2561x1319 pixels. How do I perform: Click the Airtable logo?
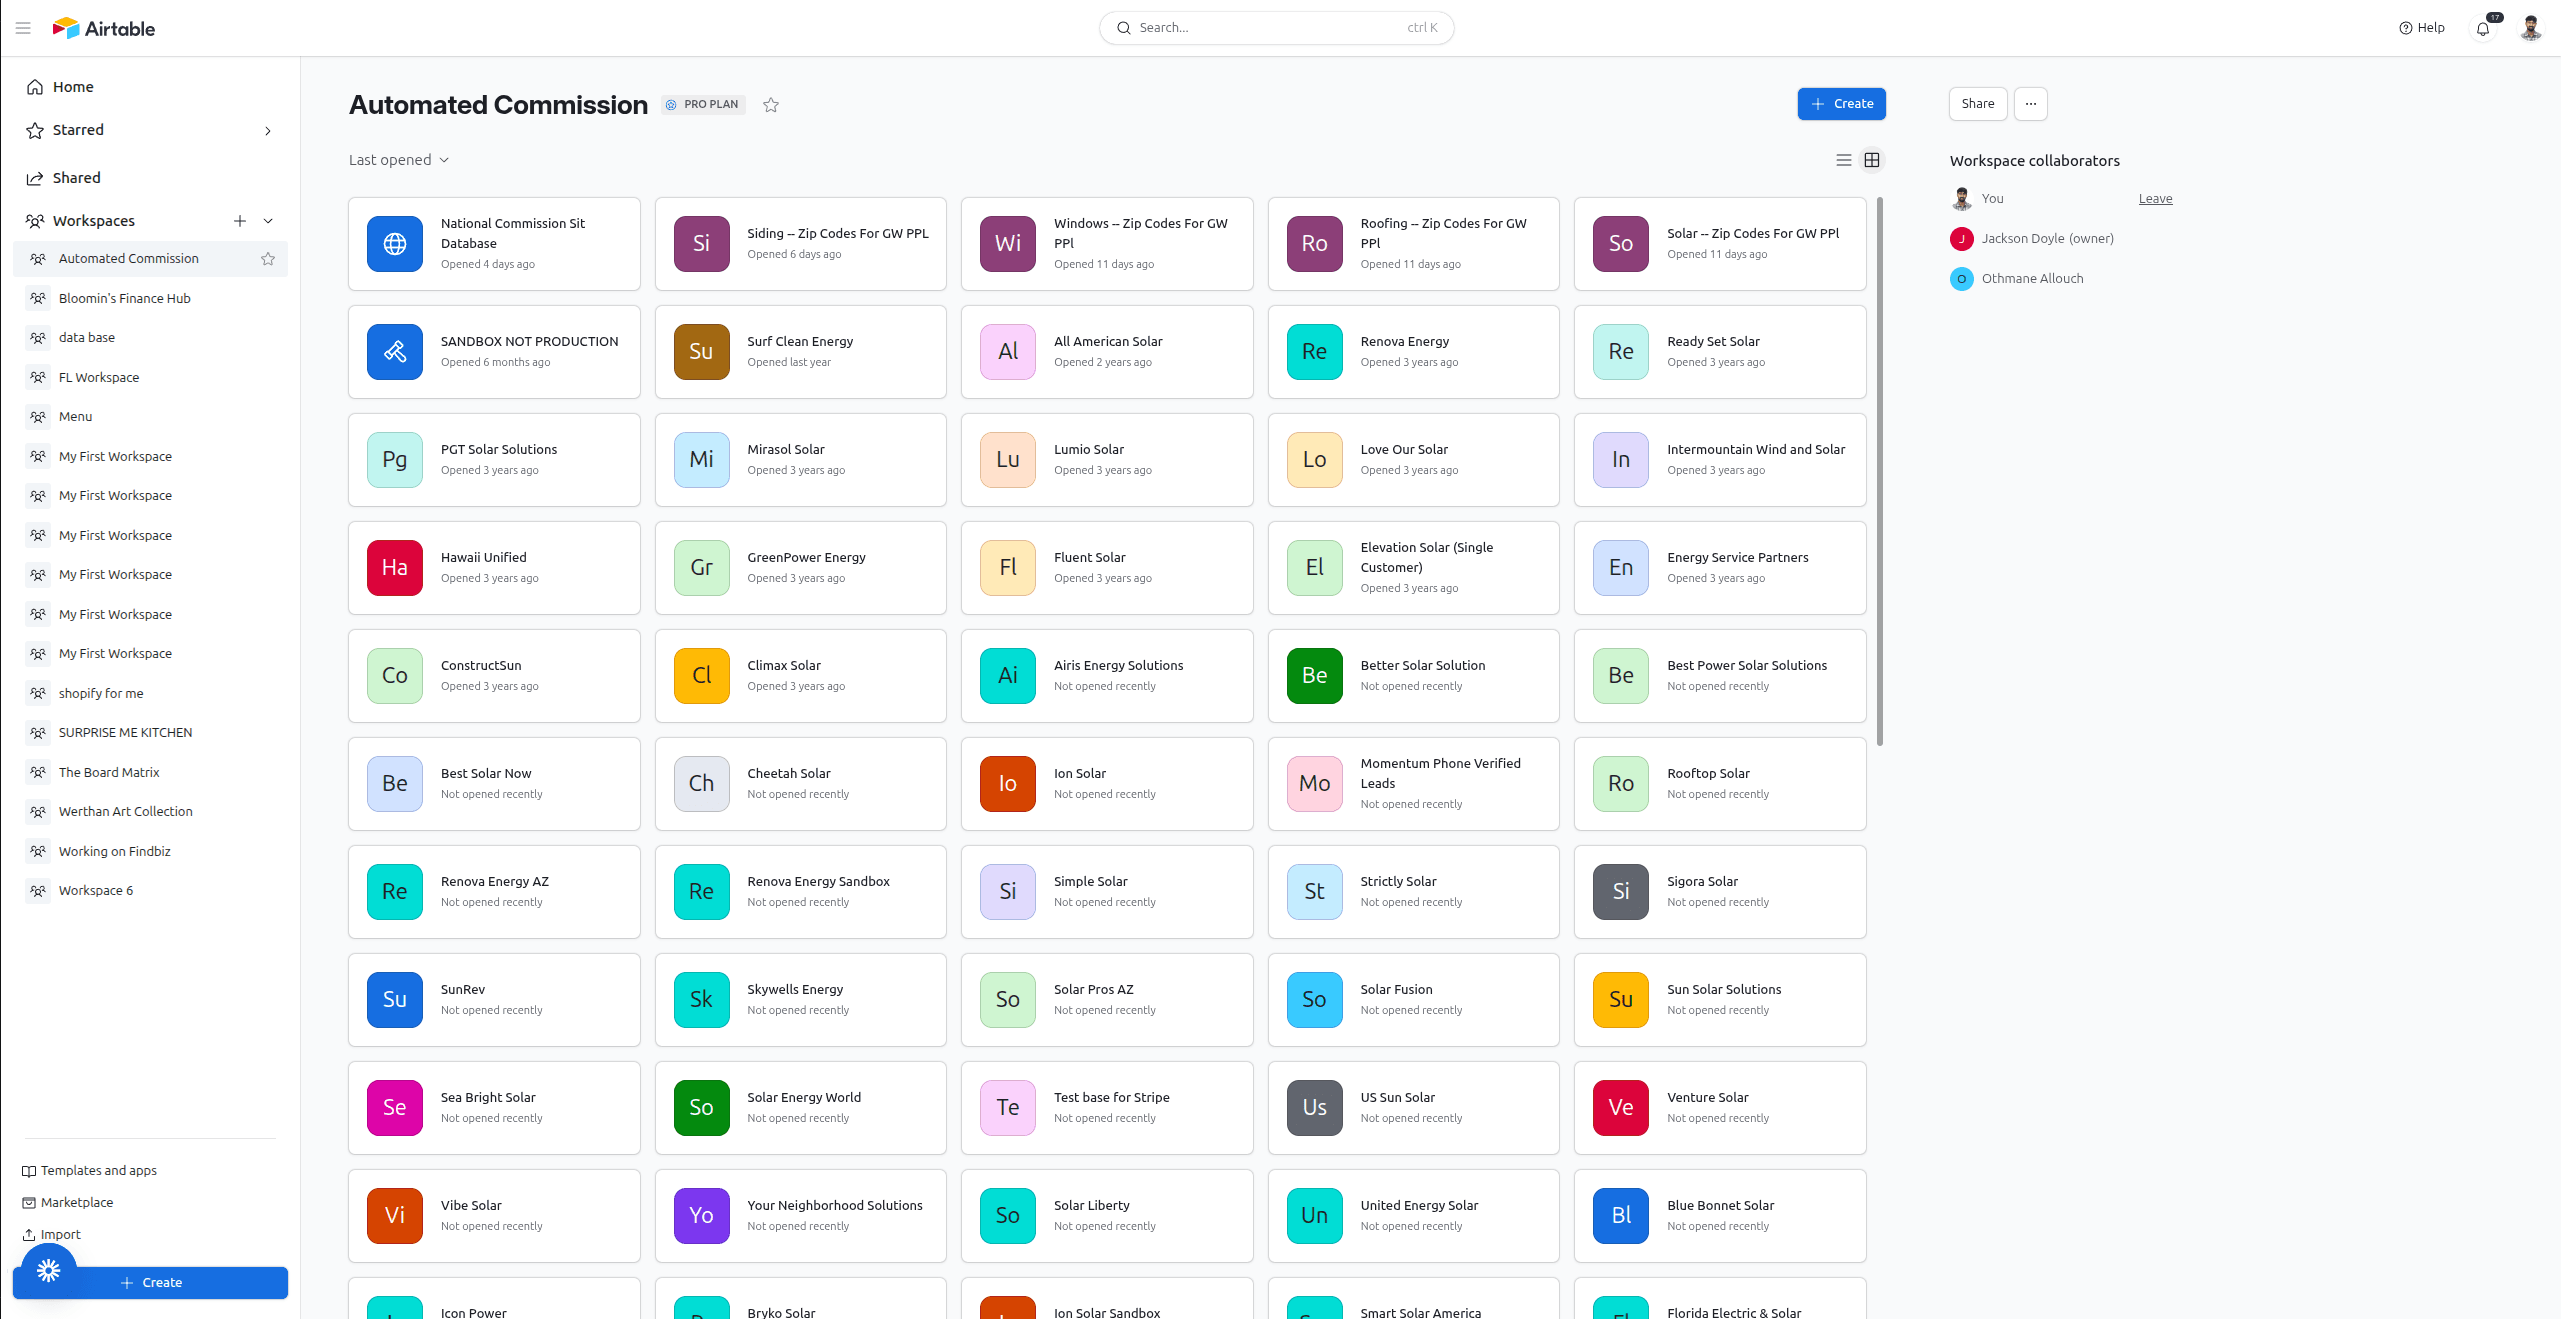(x=104, y=28)
